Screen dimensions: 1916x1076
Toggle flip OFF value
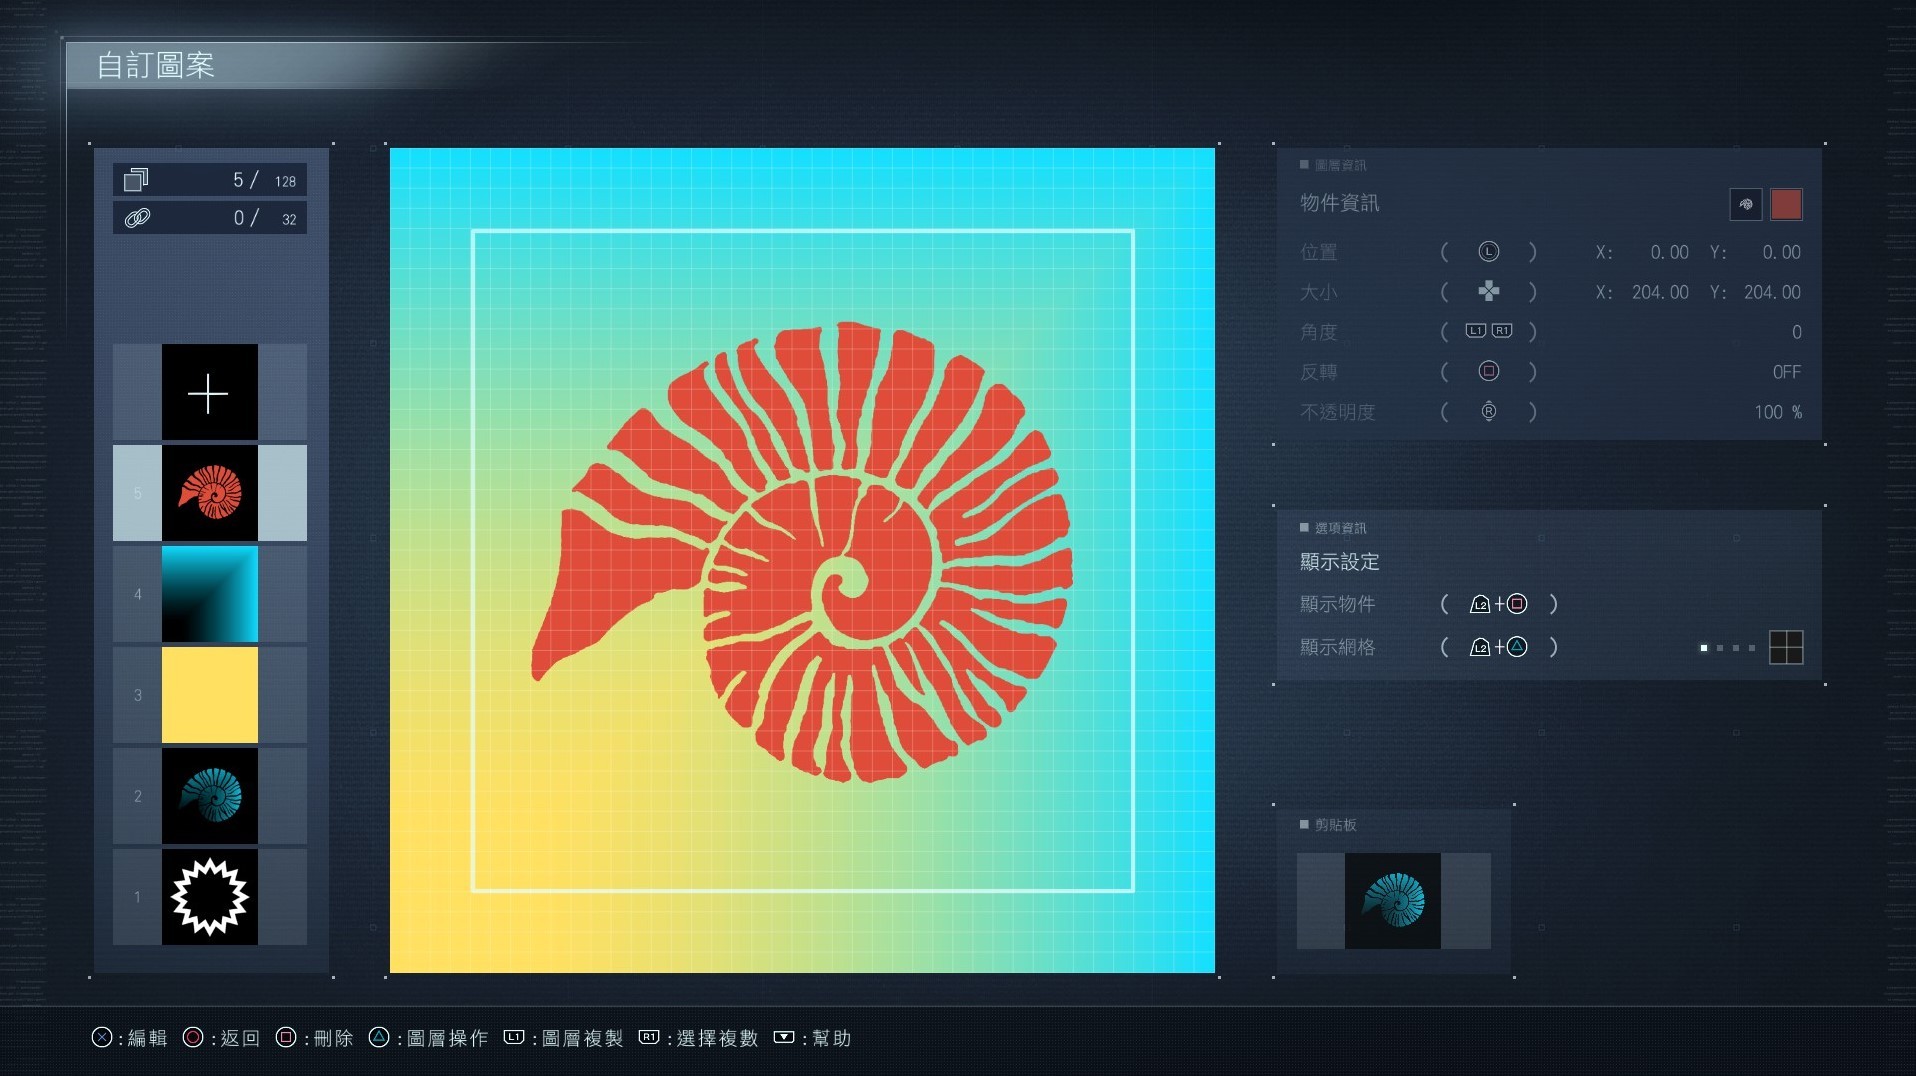click(1786, 372)
